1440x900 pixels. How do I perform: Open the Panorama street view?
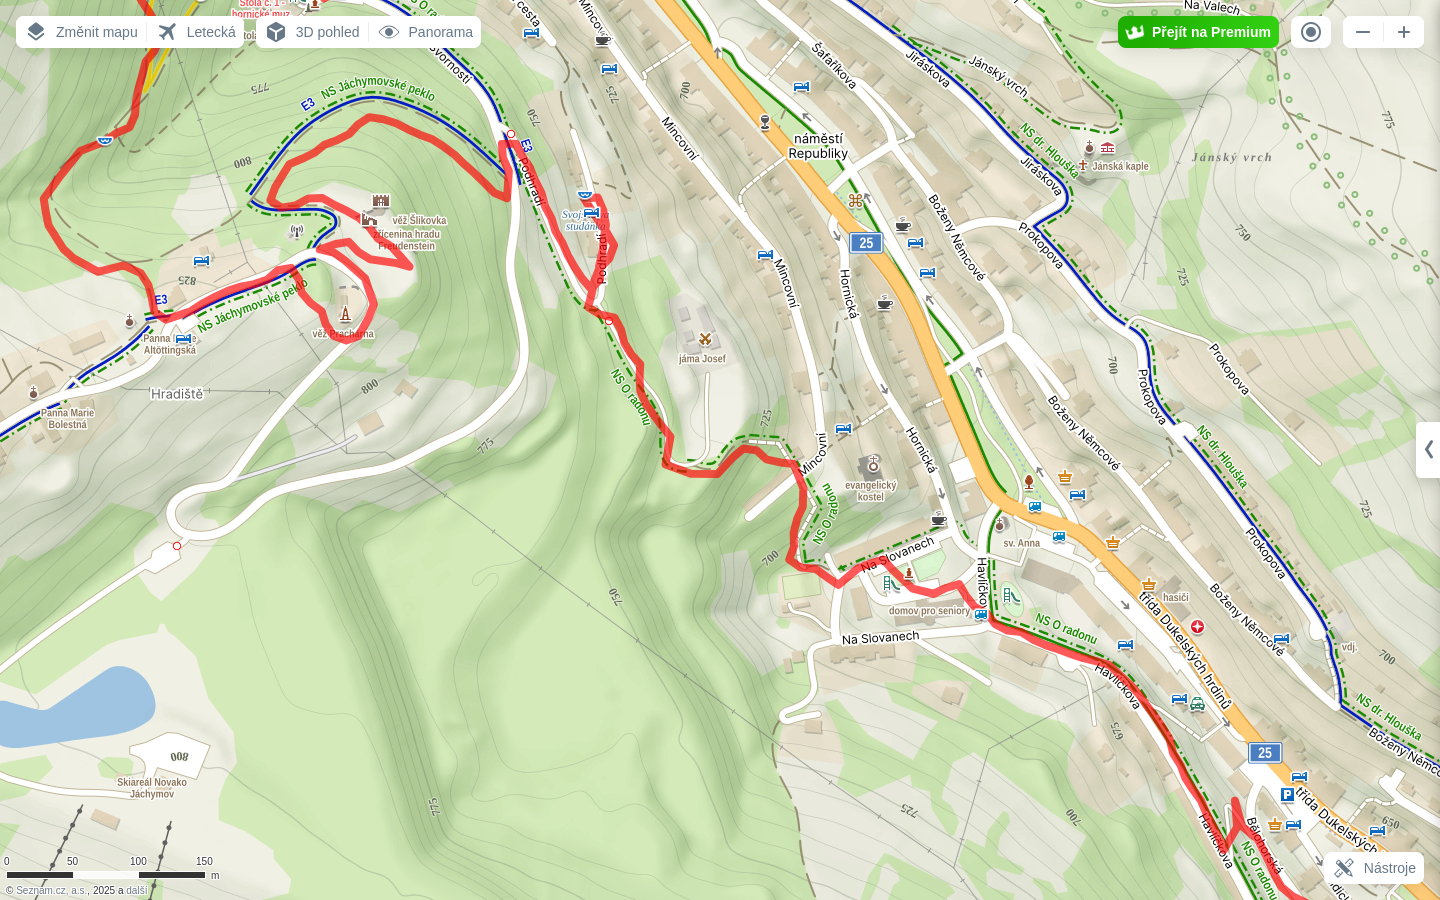tap(425, 32)
